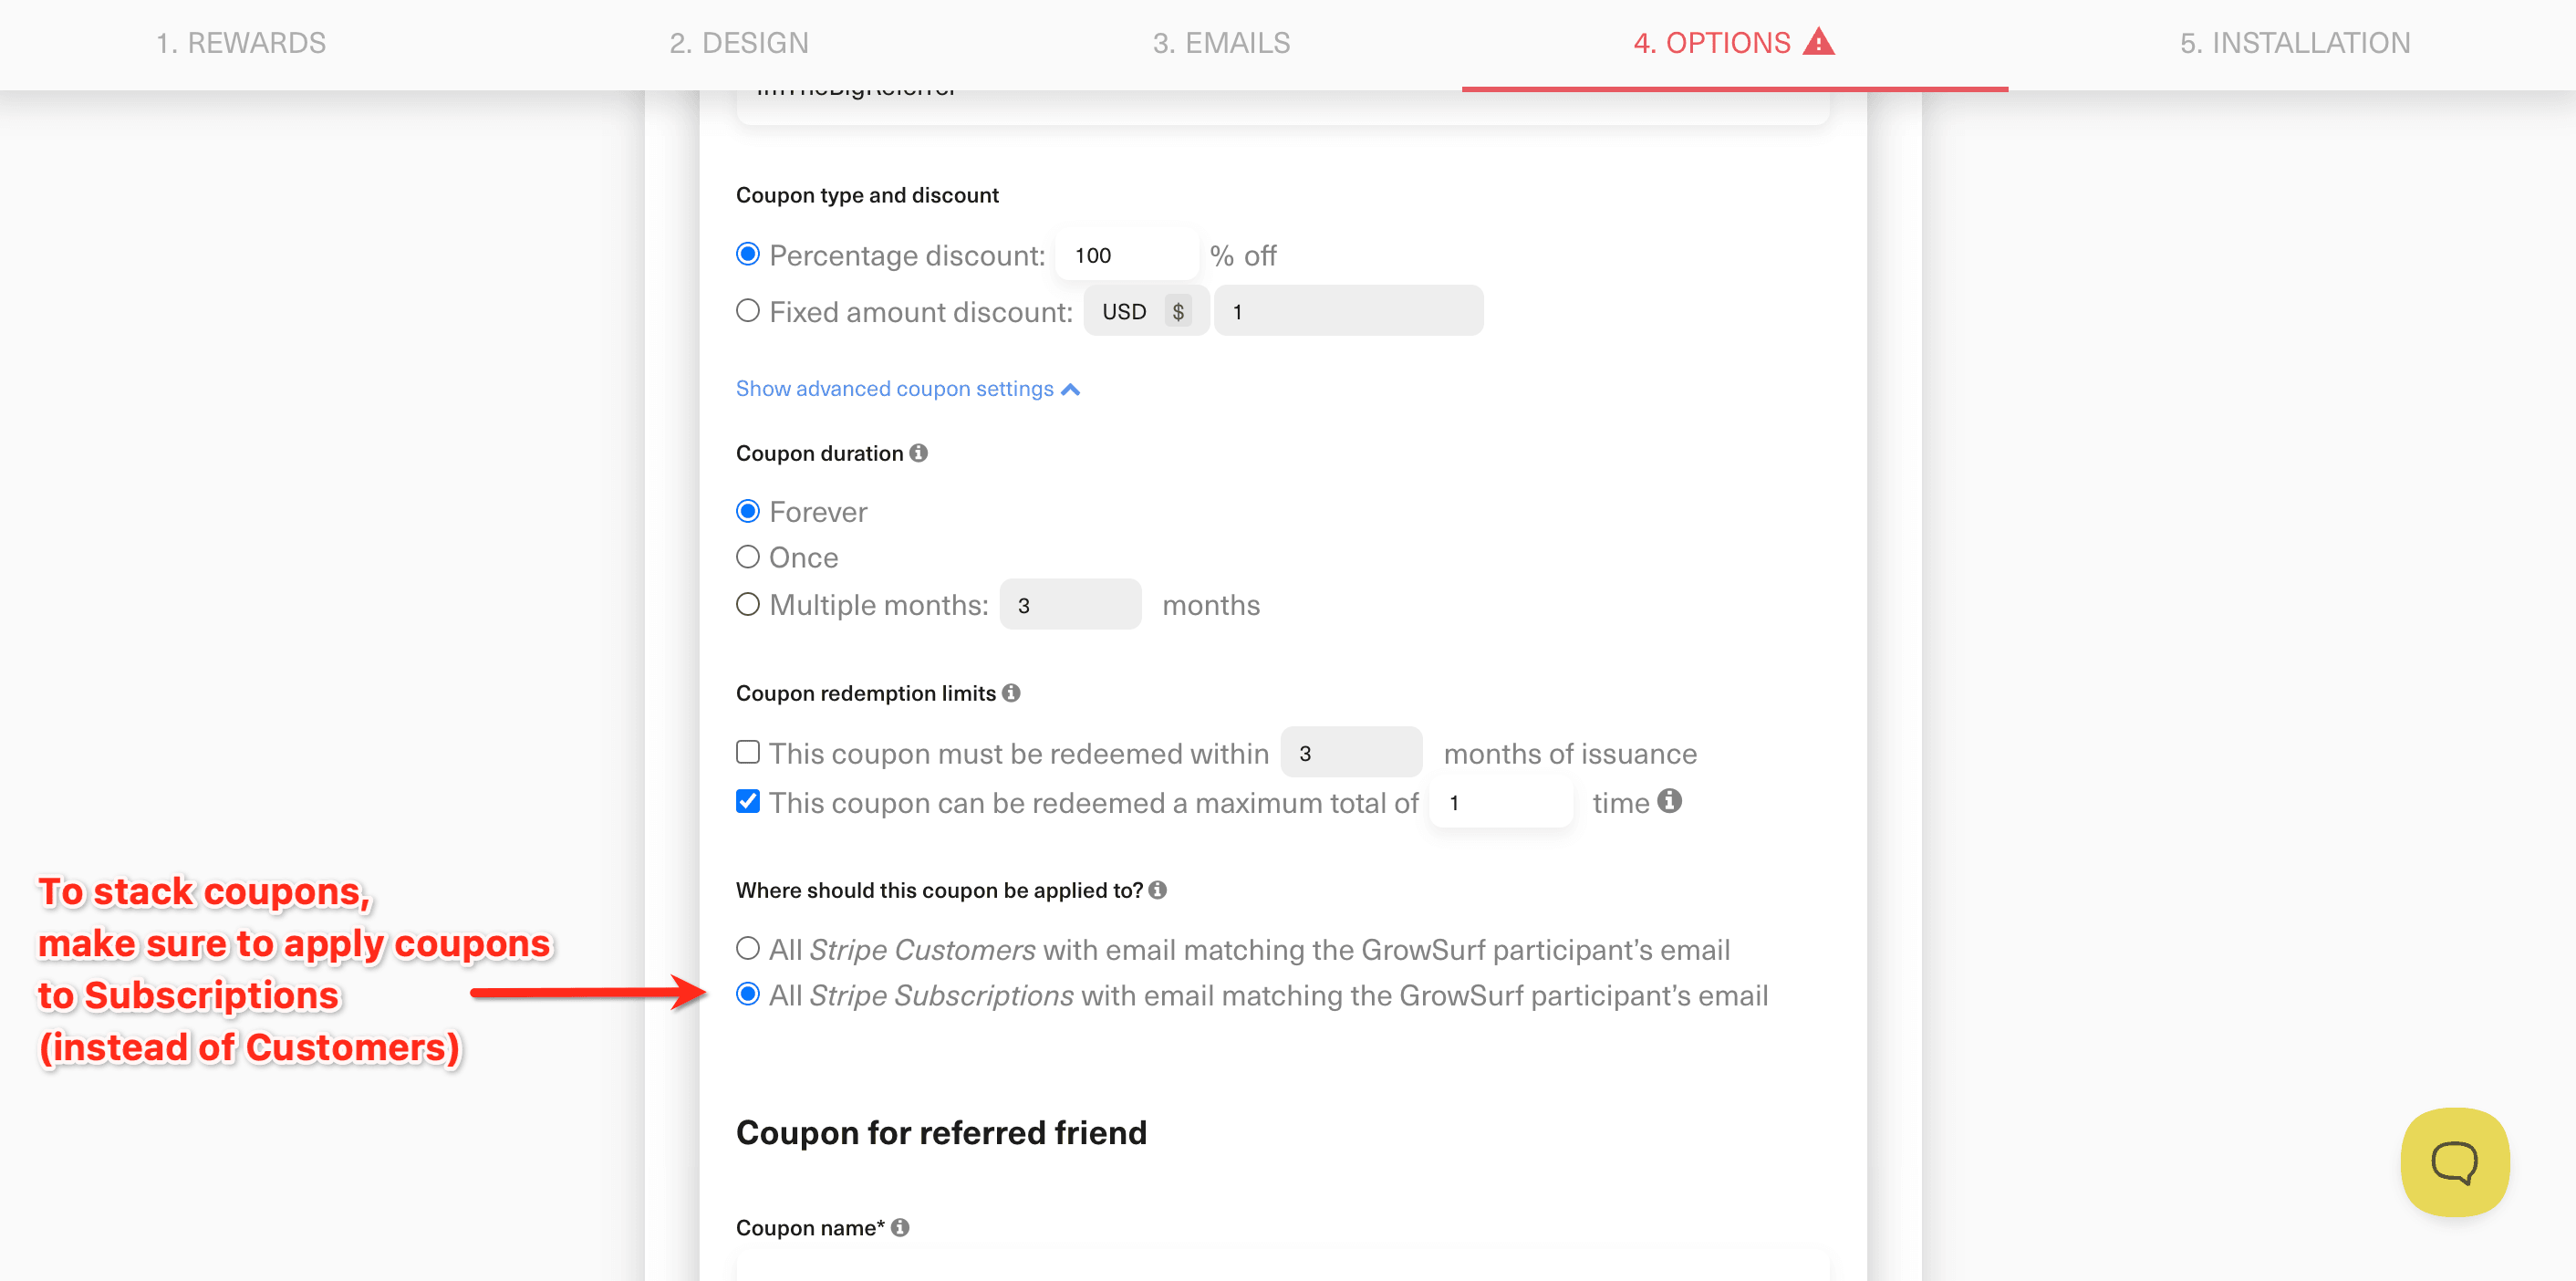
Task: Switch to the Rewards tab
Action: point(241,42)
